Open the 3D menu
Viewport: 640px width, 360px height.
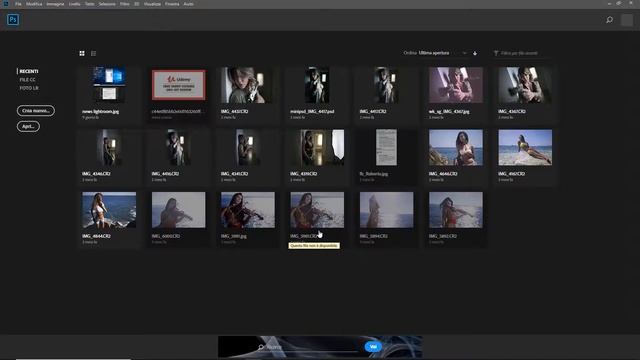coord(136,4)
